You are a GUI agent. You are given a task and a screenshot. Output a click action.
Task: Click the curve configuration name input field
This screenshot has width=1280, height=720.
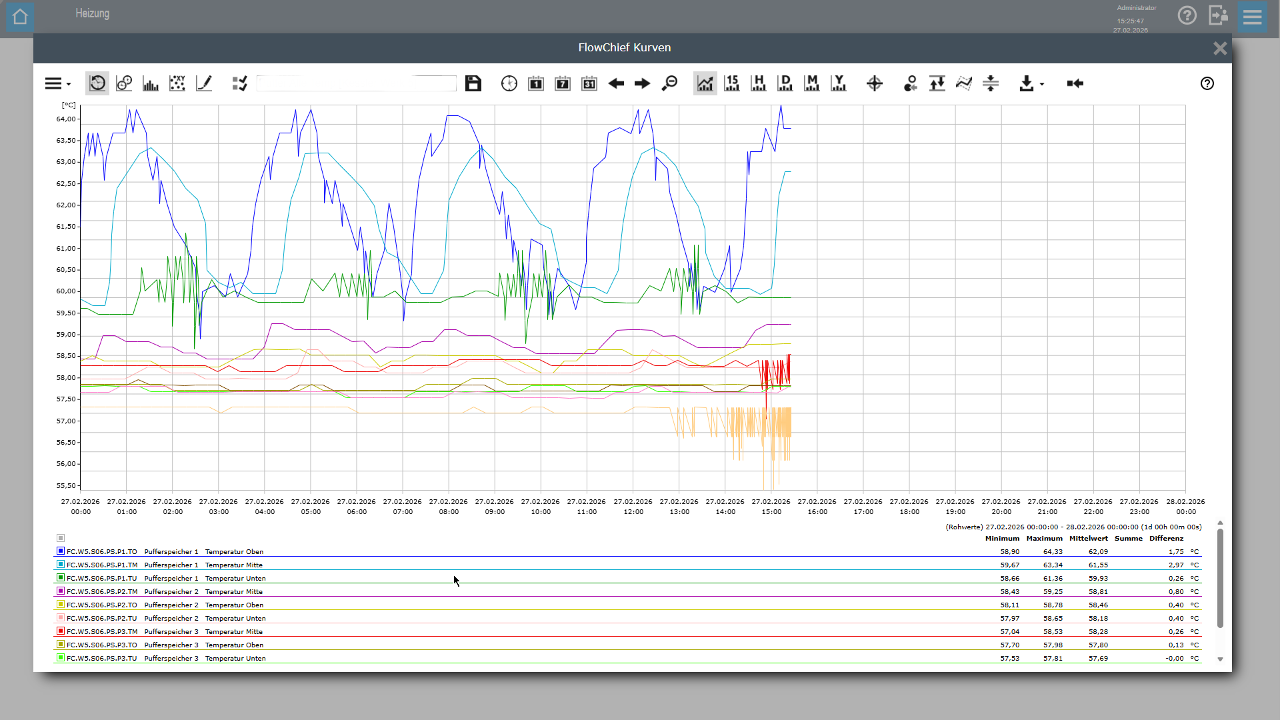356,84
